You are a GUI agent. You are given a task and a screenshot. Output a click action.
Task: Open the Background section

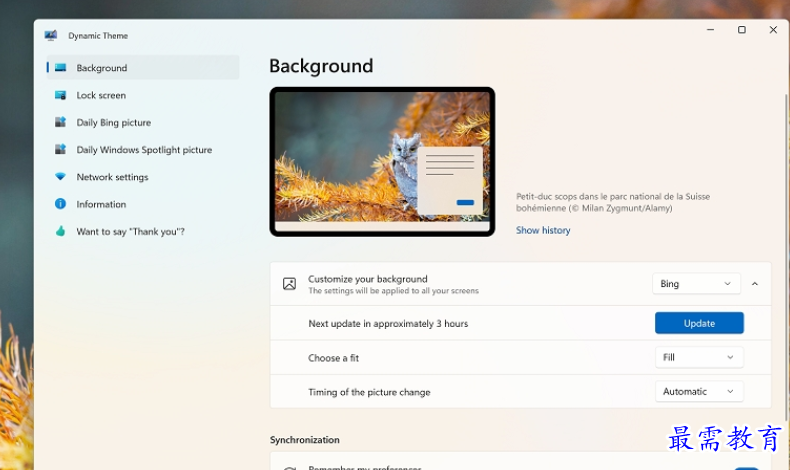(143, 68)
